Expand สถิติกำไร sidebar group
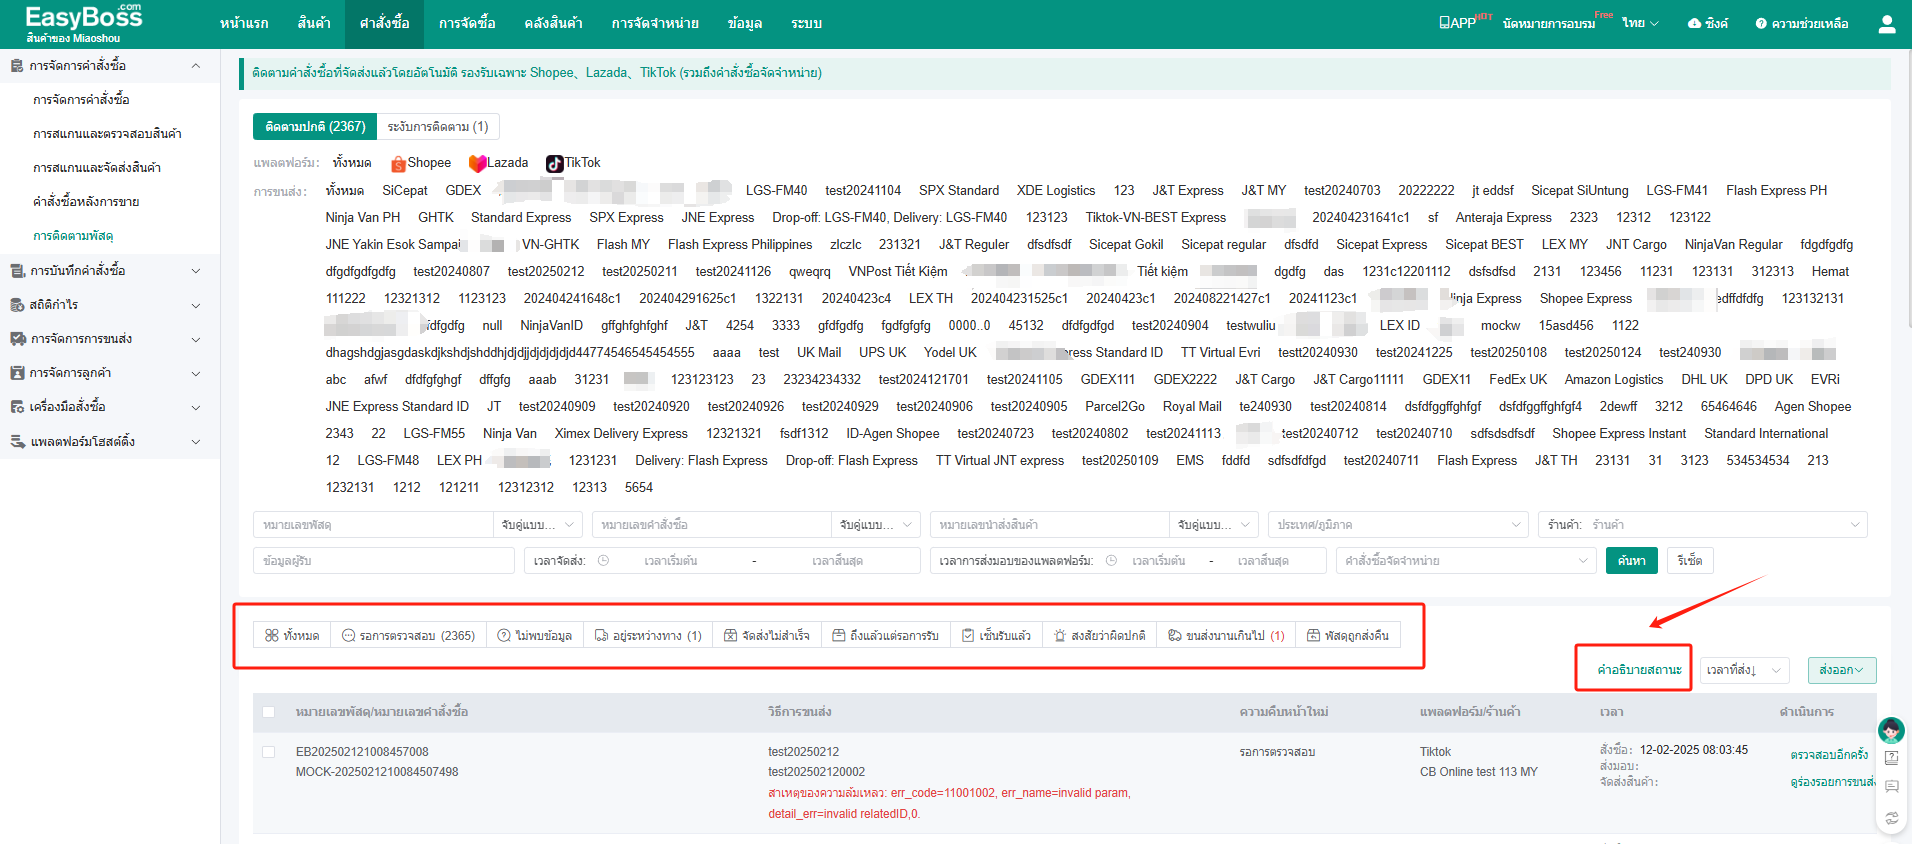 tap(196, 305)
